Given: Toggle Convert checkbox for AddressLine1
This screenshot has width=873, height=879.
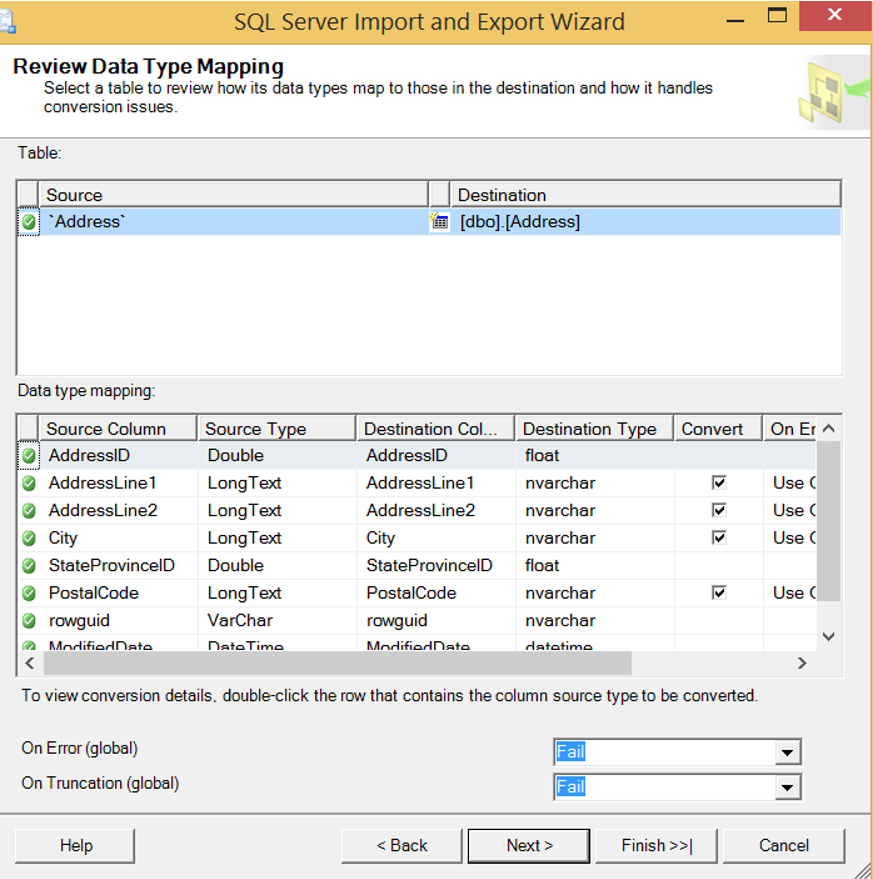Looking at the screenshot, I should point(719,483).
